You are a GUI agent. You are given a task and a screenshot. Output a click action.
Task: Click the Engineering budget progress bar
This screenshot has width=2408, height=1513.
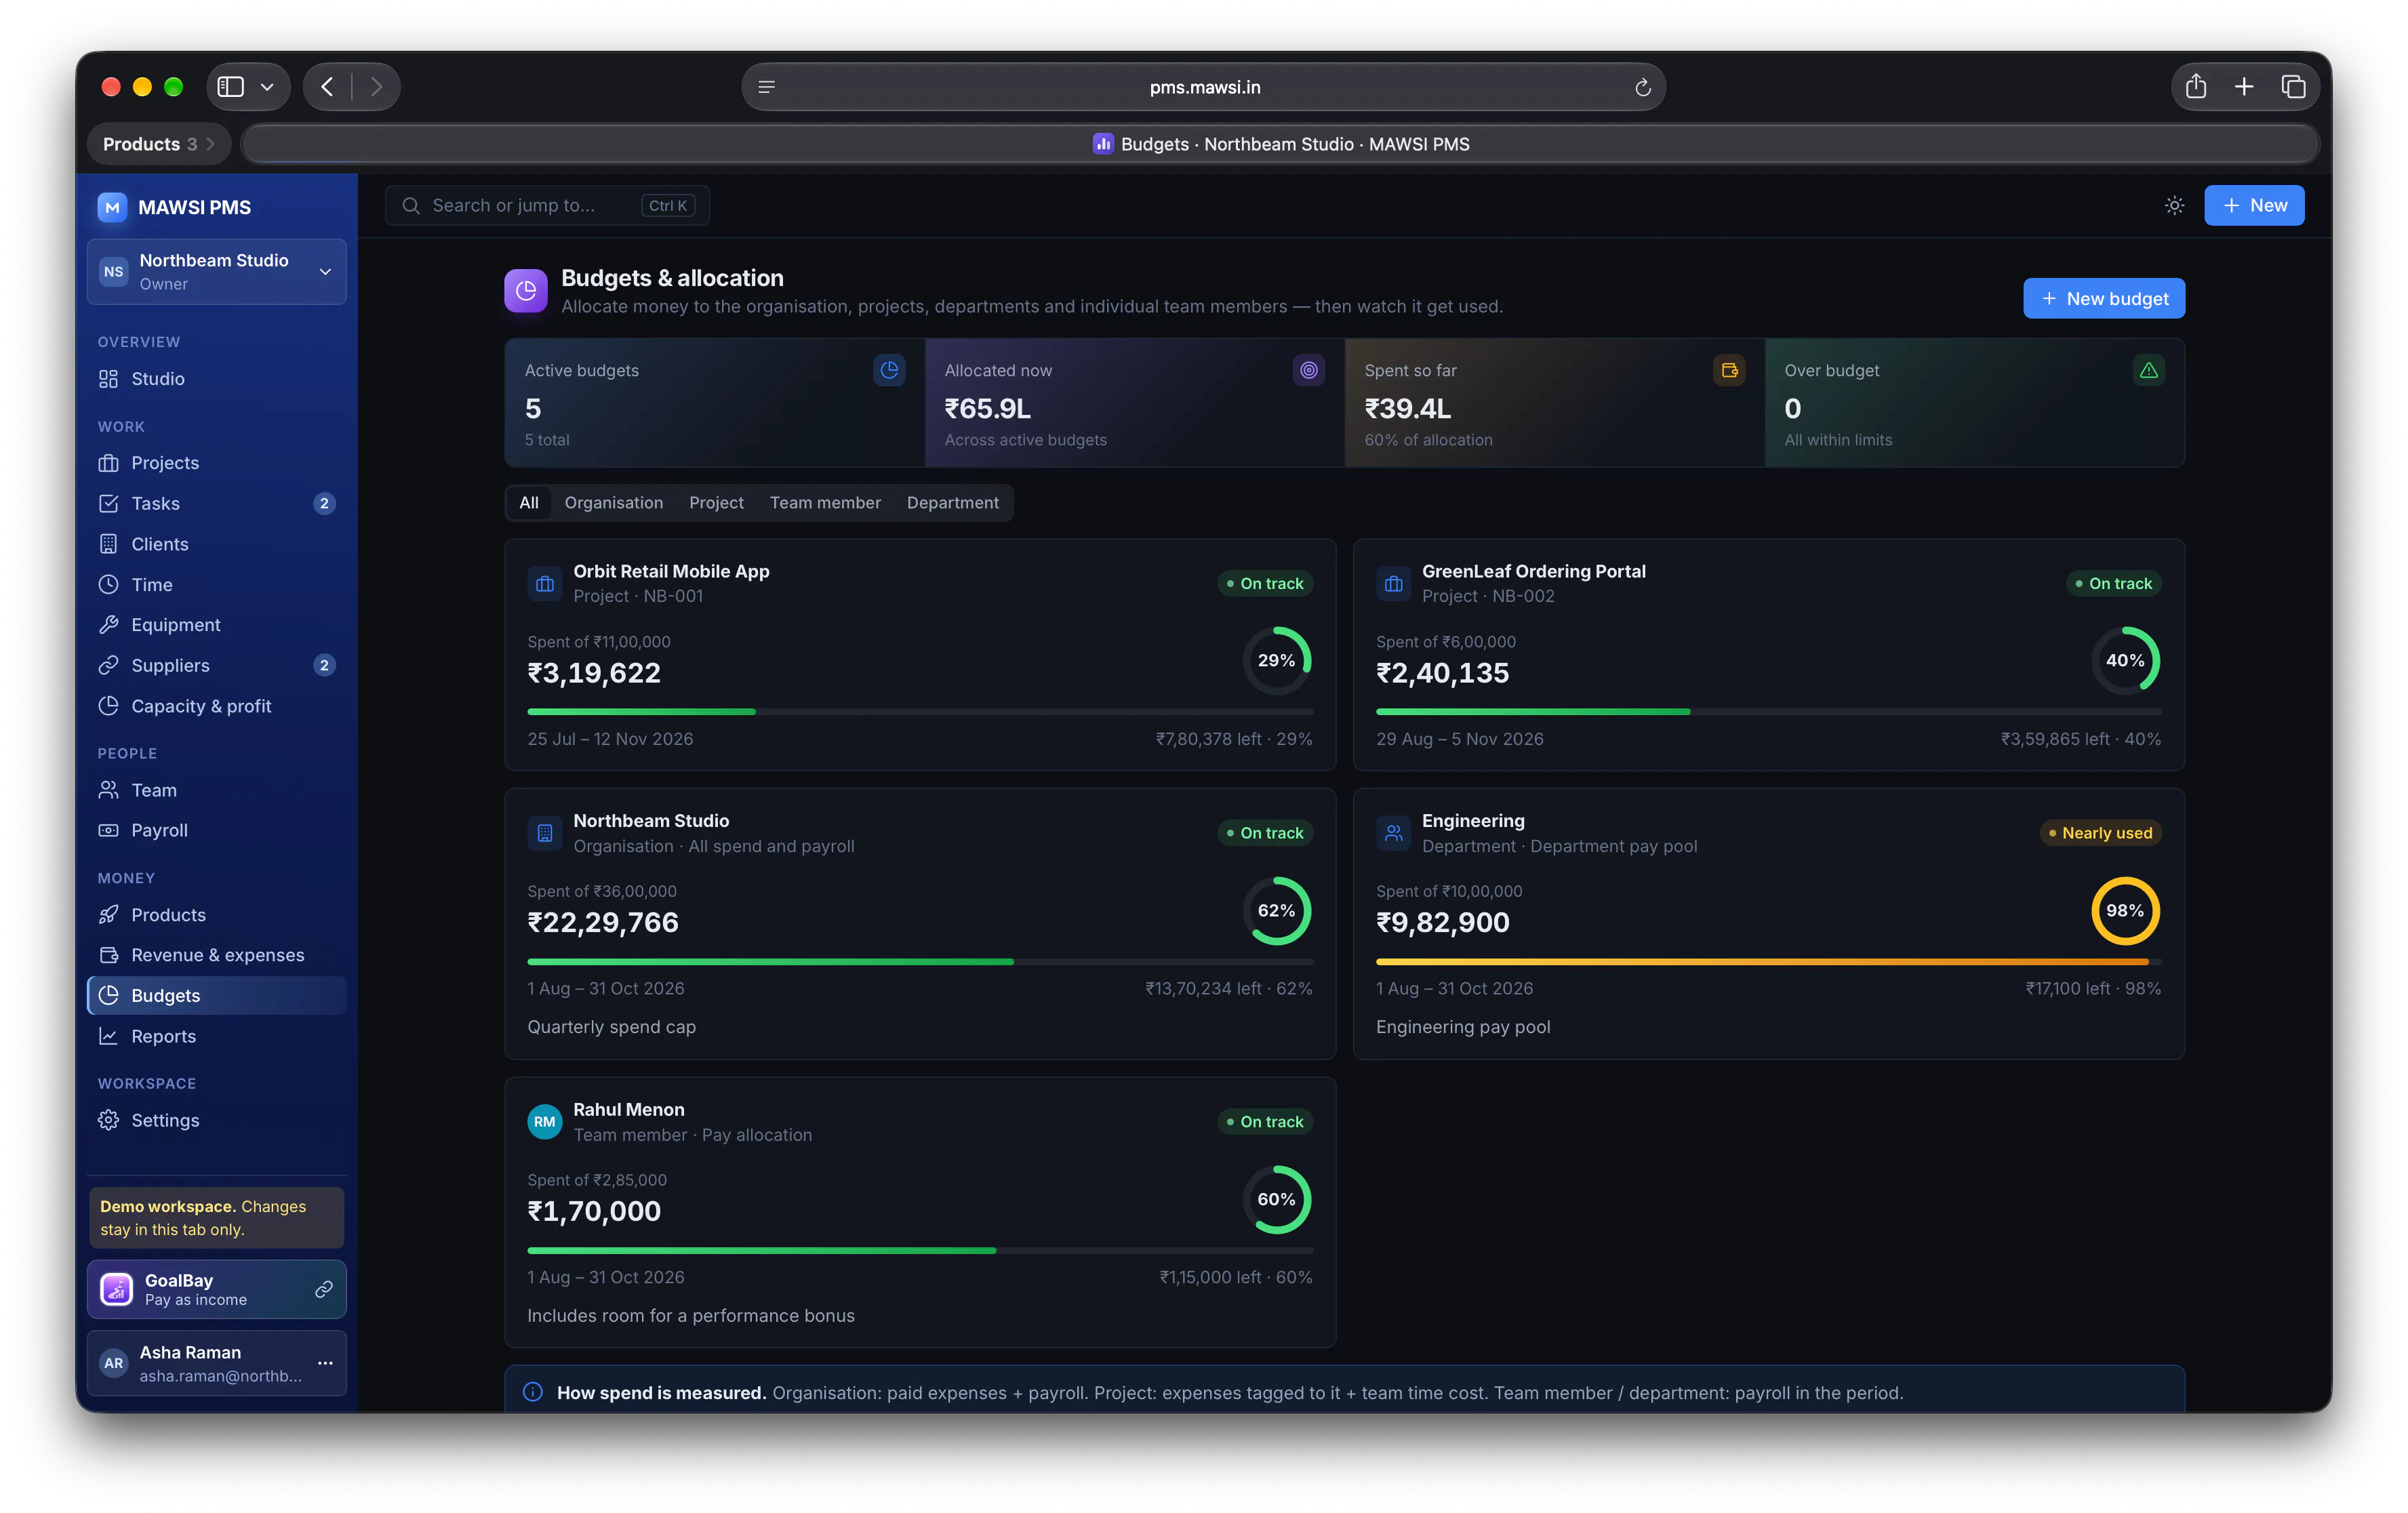(1768, 962)
